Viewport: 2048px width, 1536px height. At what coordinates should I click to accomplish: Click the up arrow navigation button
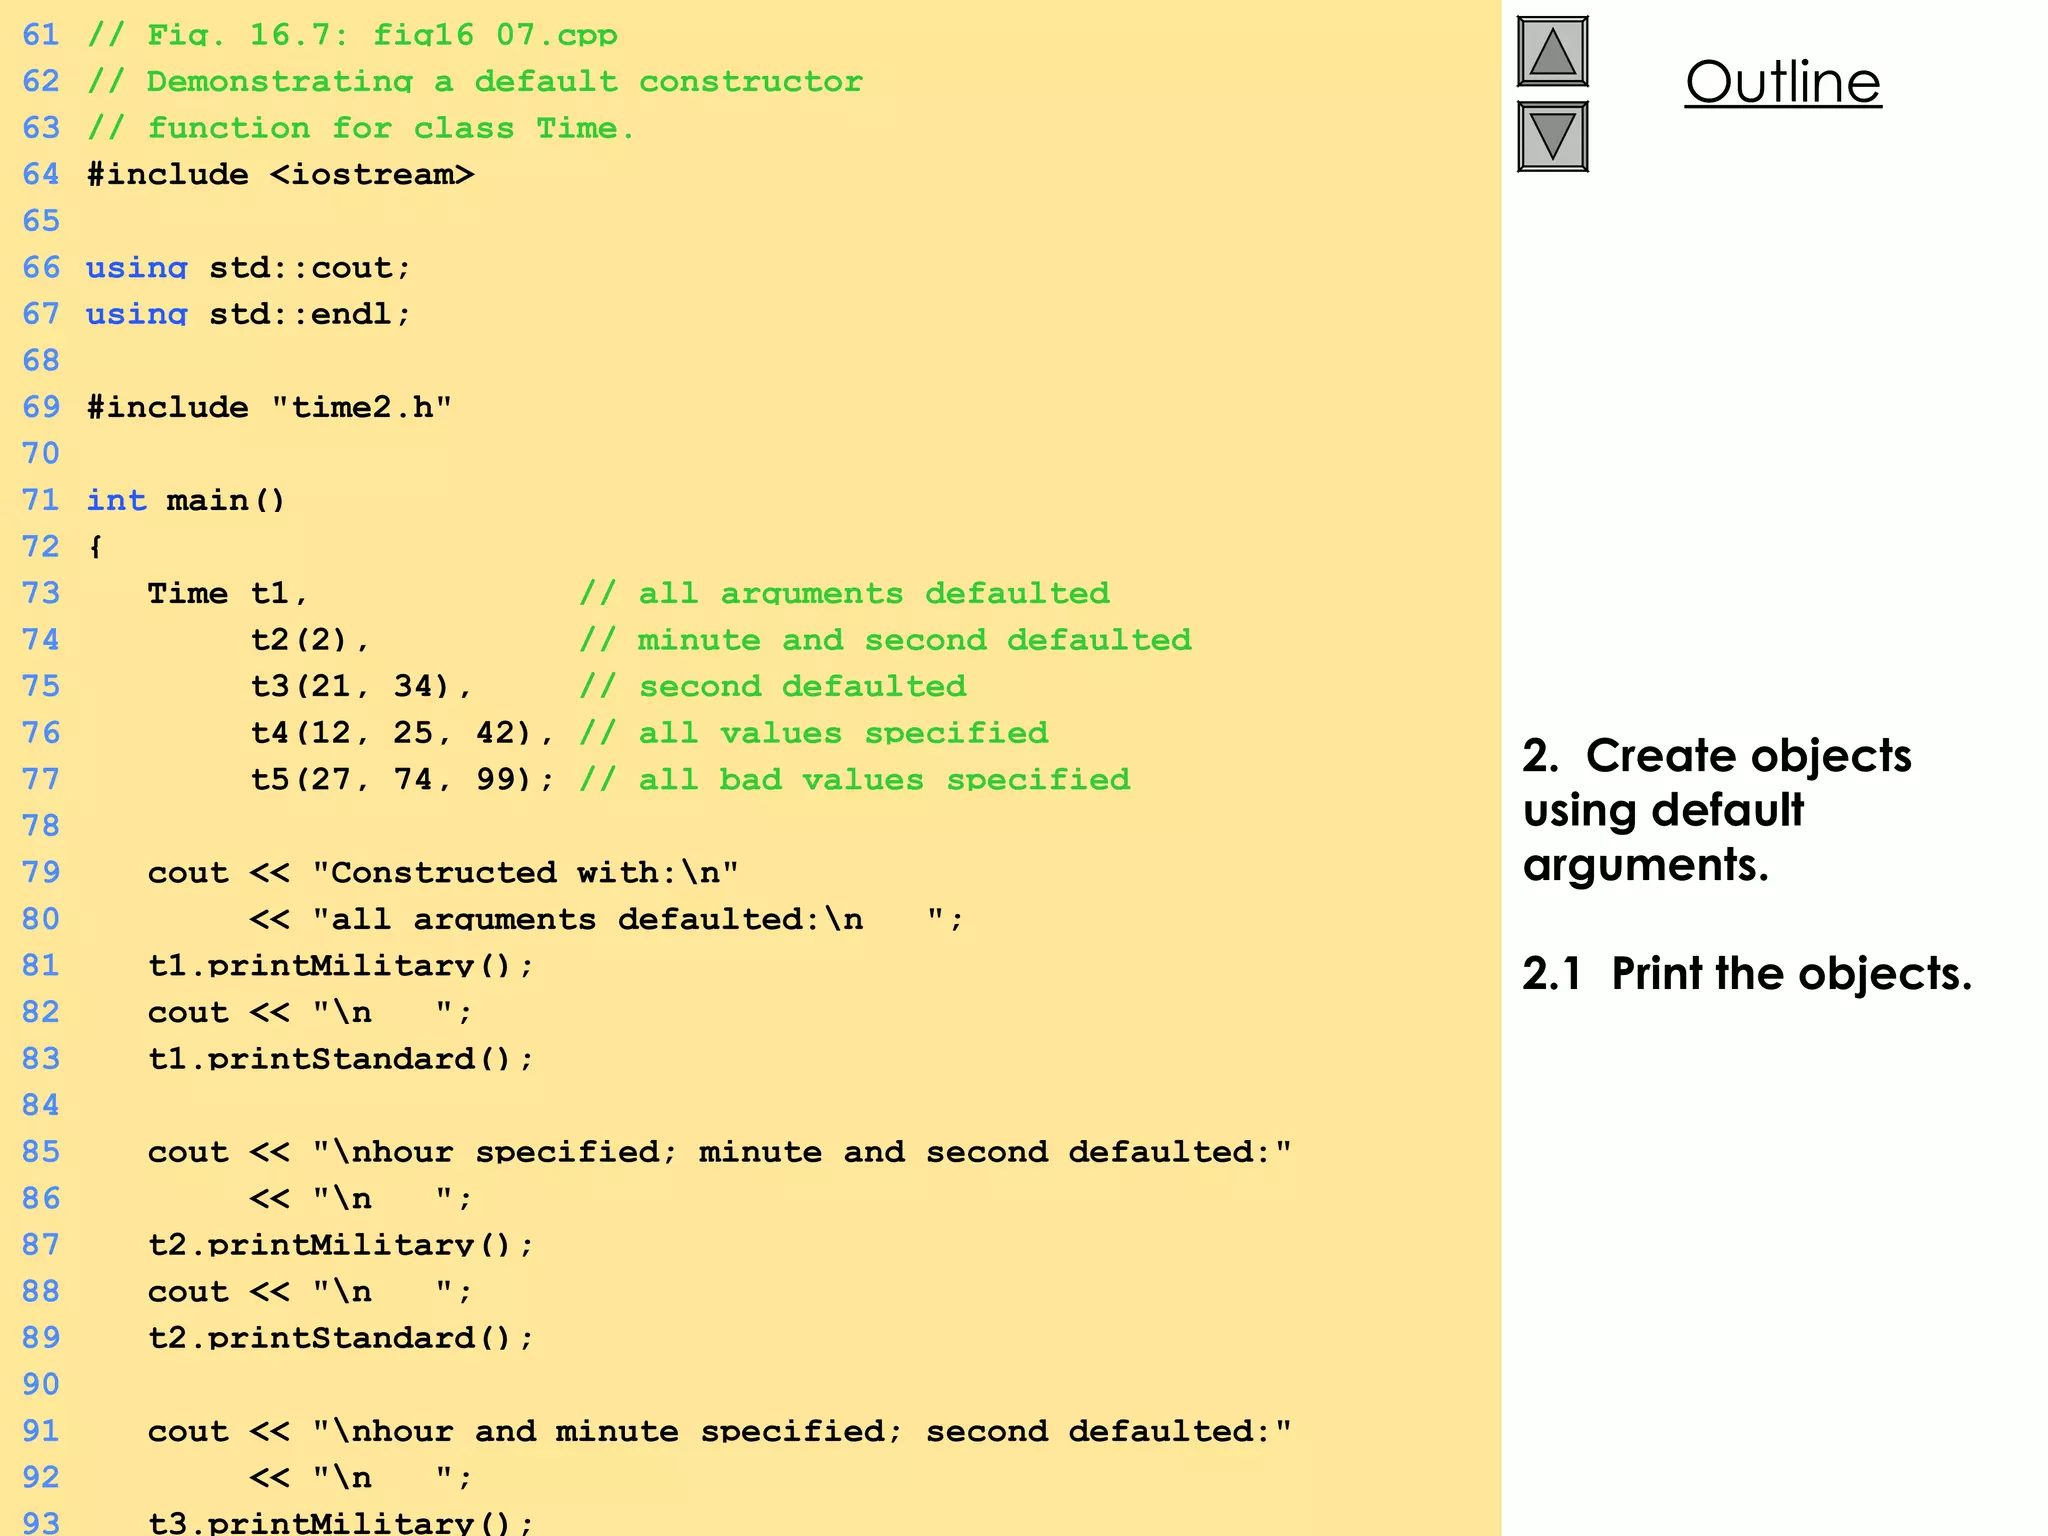(x=1552, y=52)
